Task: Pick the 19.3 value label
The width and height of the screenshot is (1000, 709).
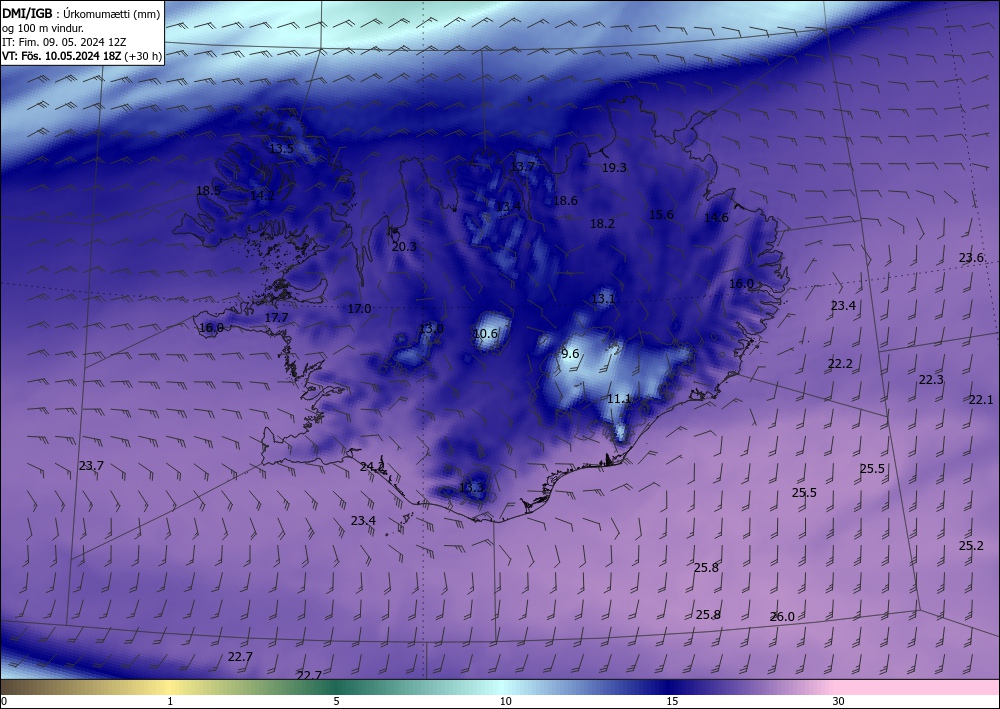Action: (x=614, y=168)
